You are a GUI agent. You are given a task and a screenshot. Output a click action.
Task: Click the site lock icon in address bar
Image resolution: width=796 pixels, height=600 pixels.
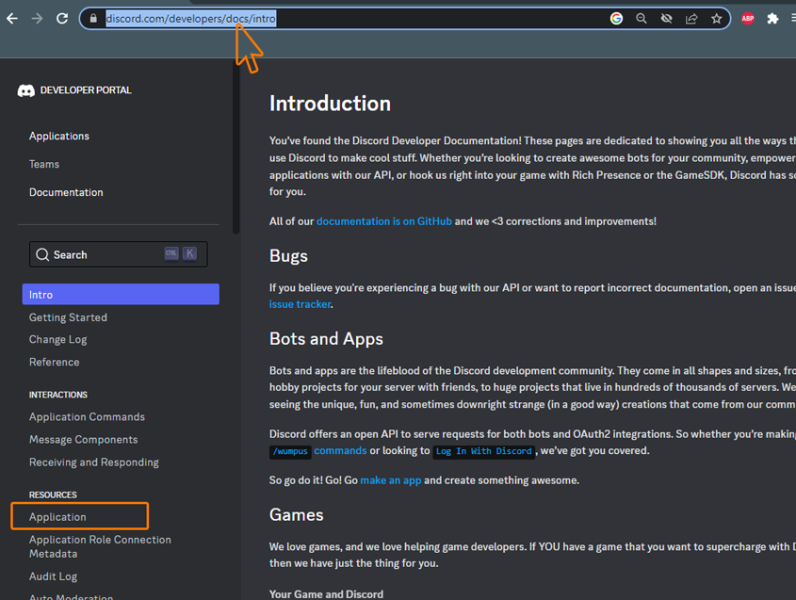[93, 18]
